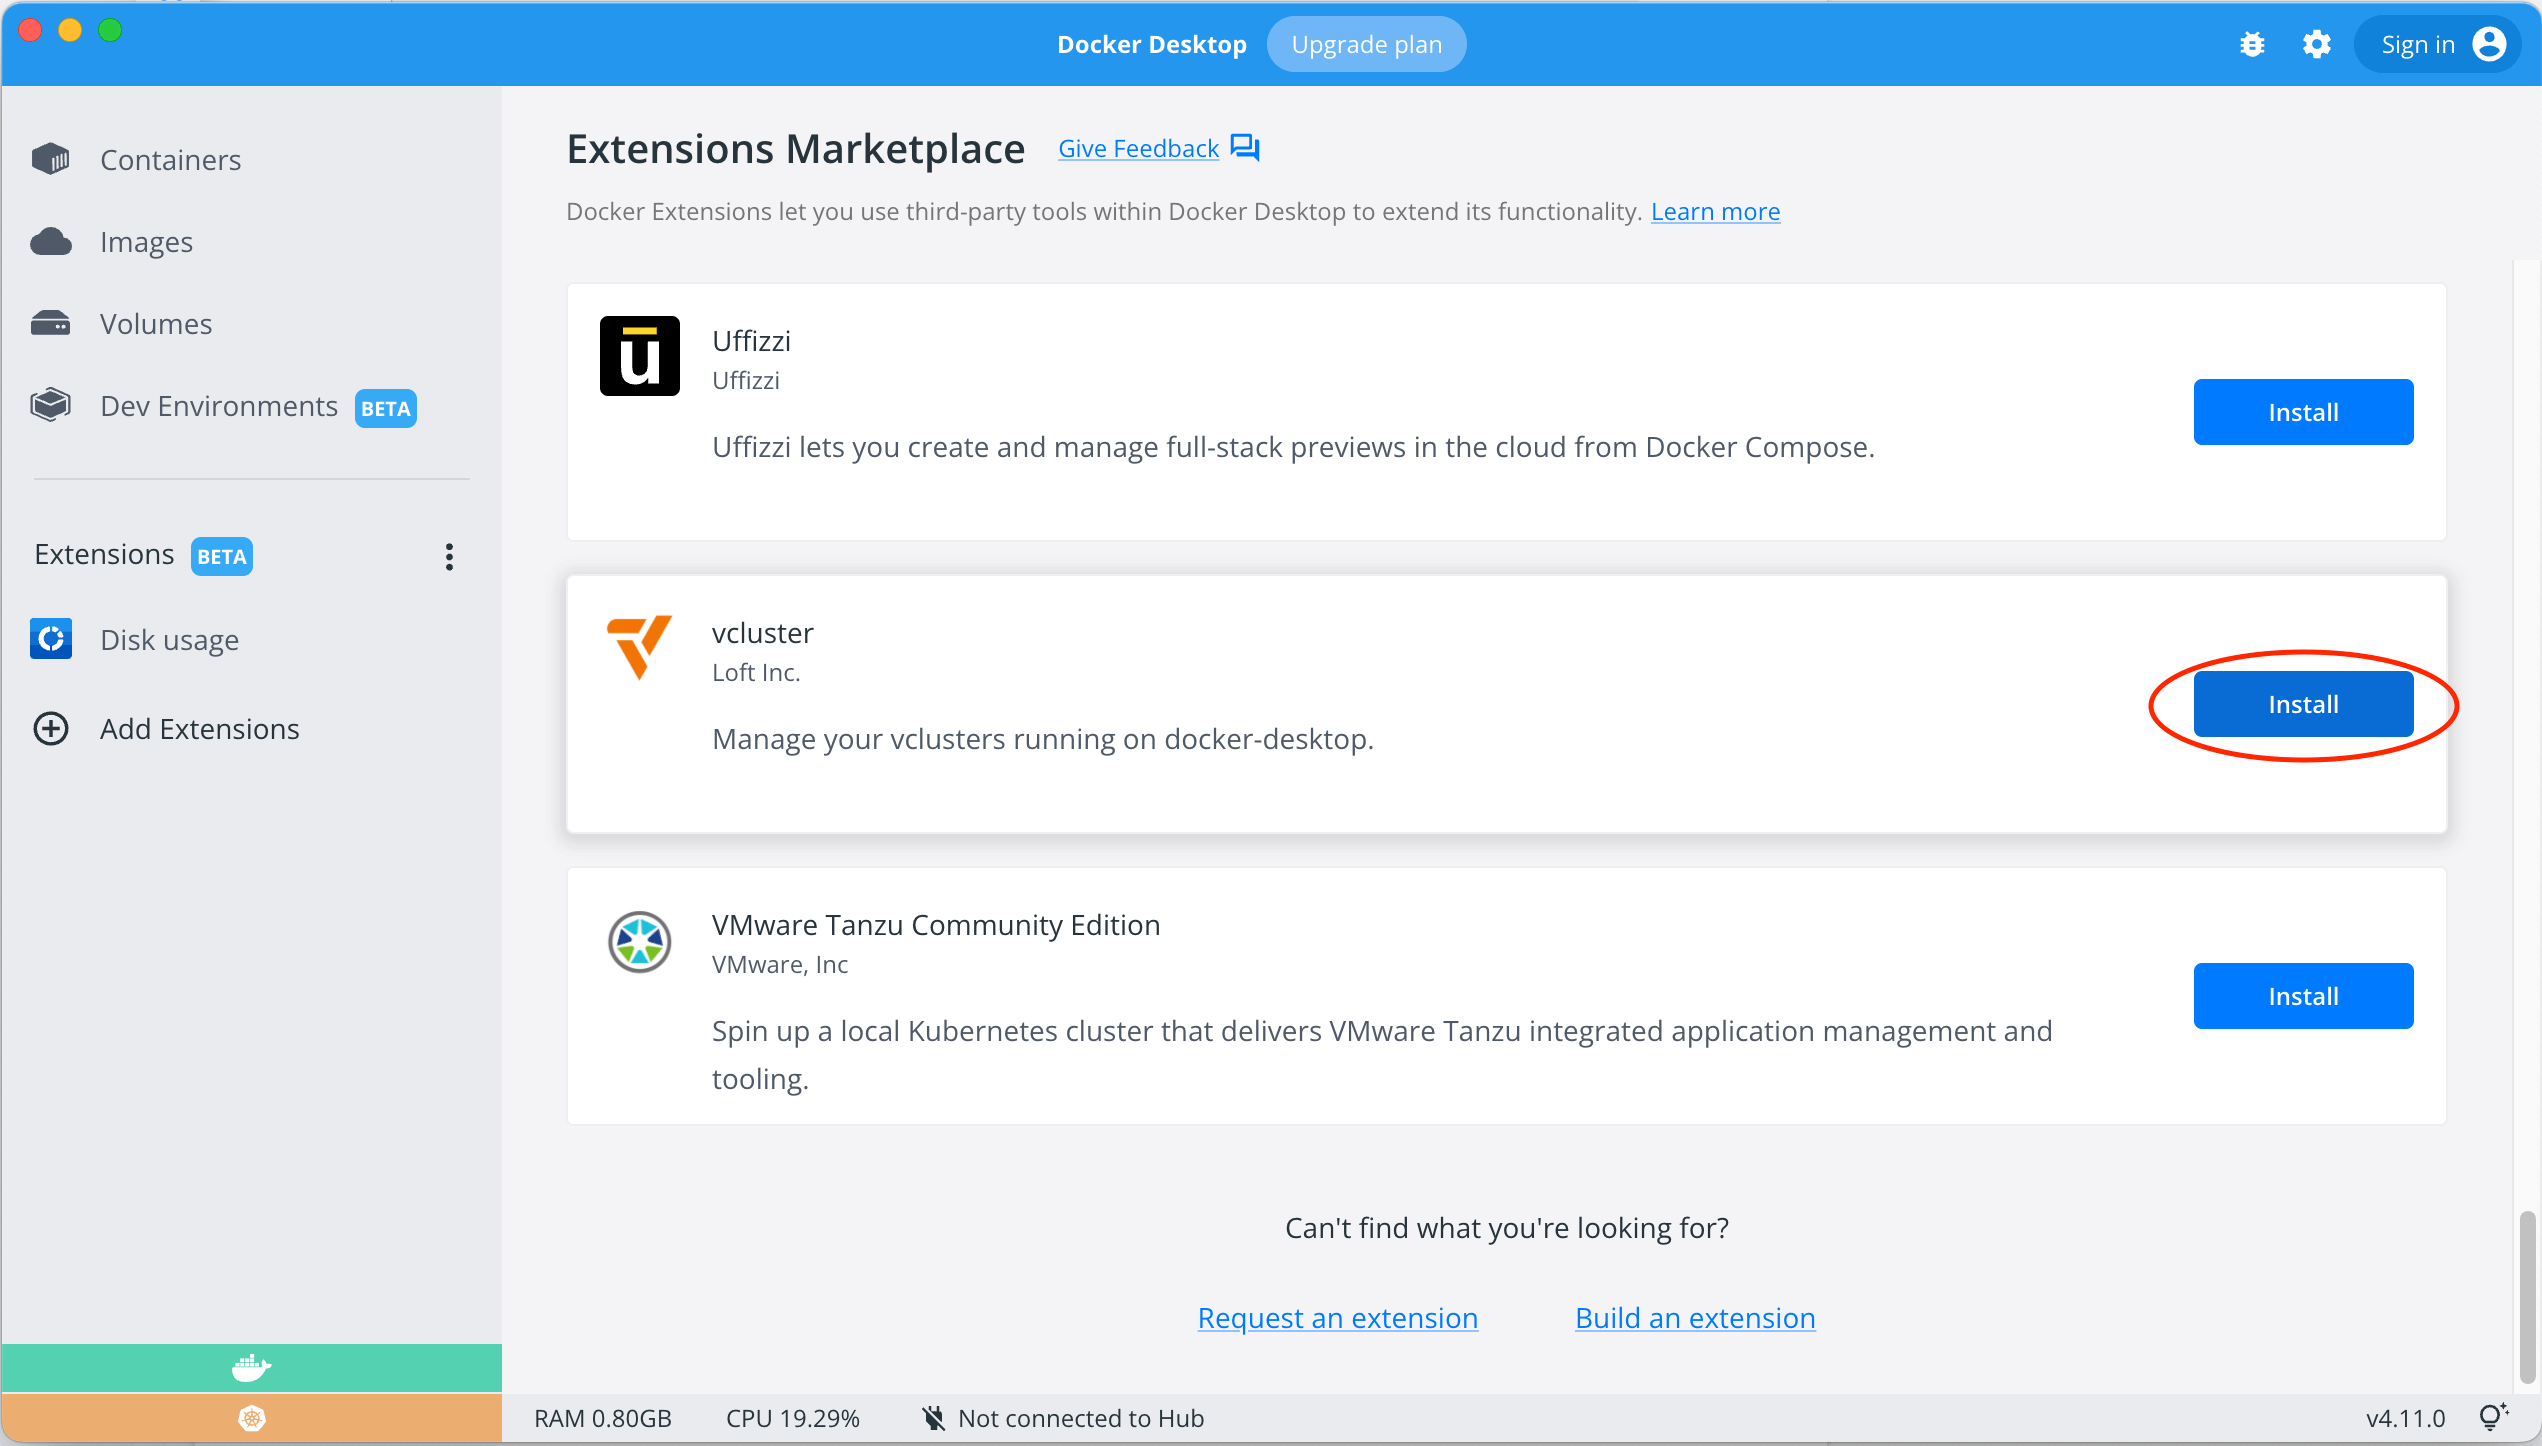Open the Containers section icon

coord(51,158)
